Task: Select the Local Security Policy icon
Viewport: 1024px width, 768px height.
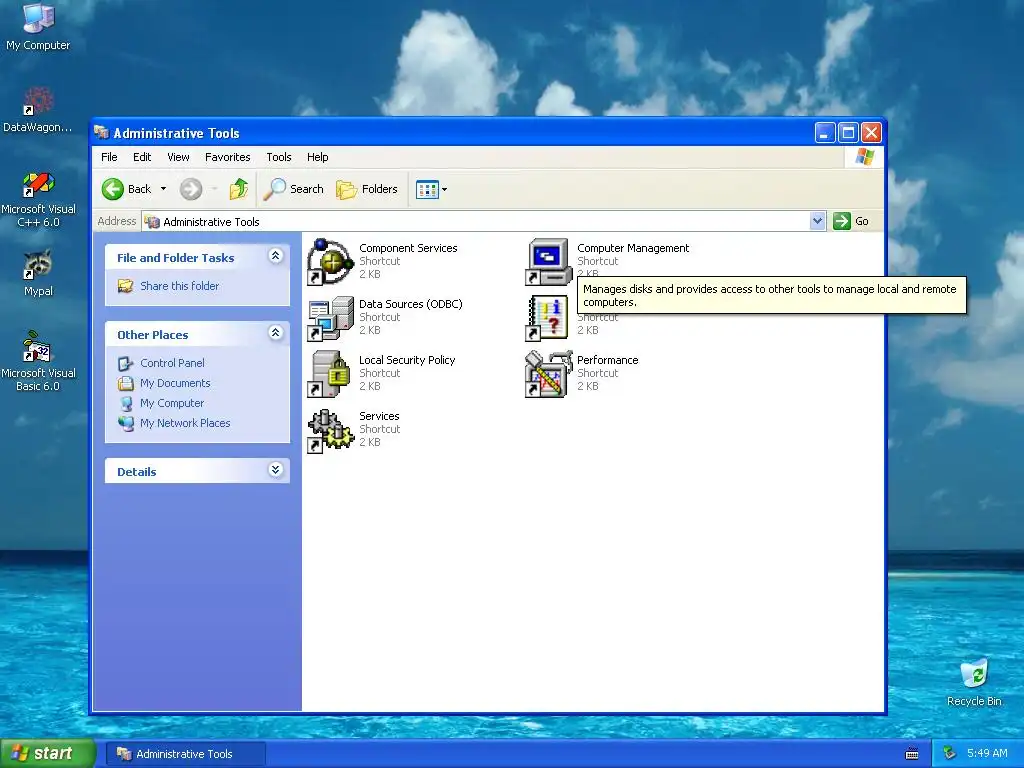Action: [x=330, y=374]
